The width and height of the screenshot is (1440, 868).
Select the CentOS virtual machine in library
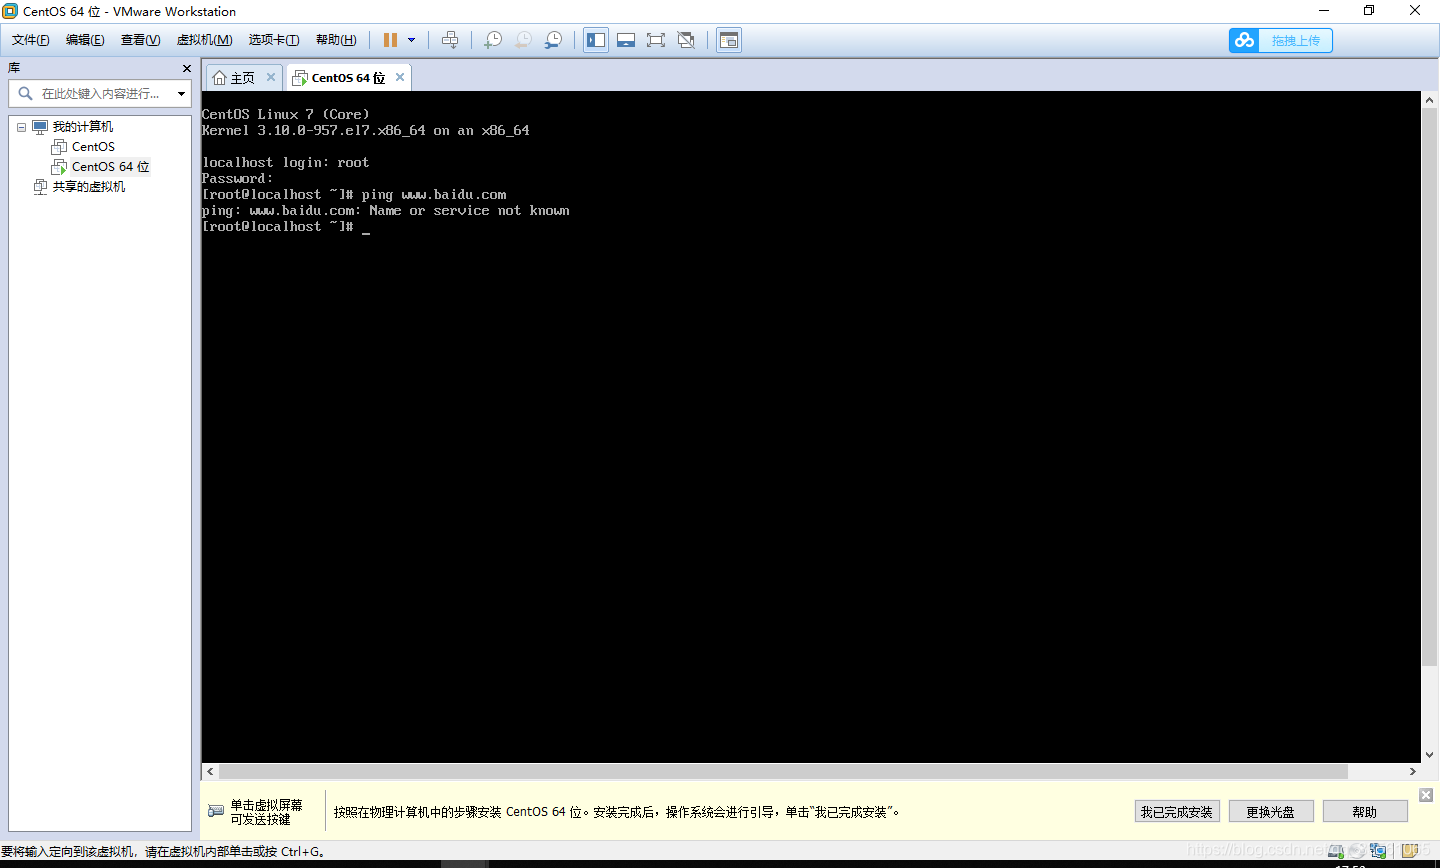click(x=93, y=147)
